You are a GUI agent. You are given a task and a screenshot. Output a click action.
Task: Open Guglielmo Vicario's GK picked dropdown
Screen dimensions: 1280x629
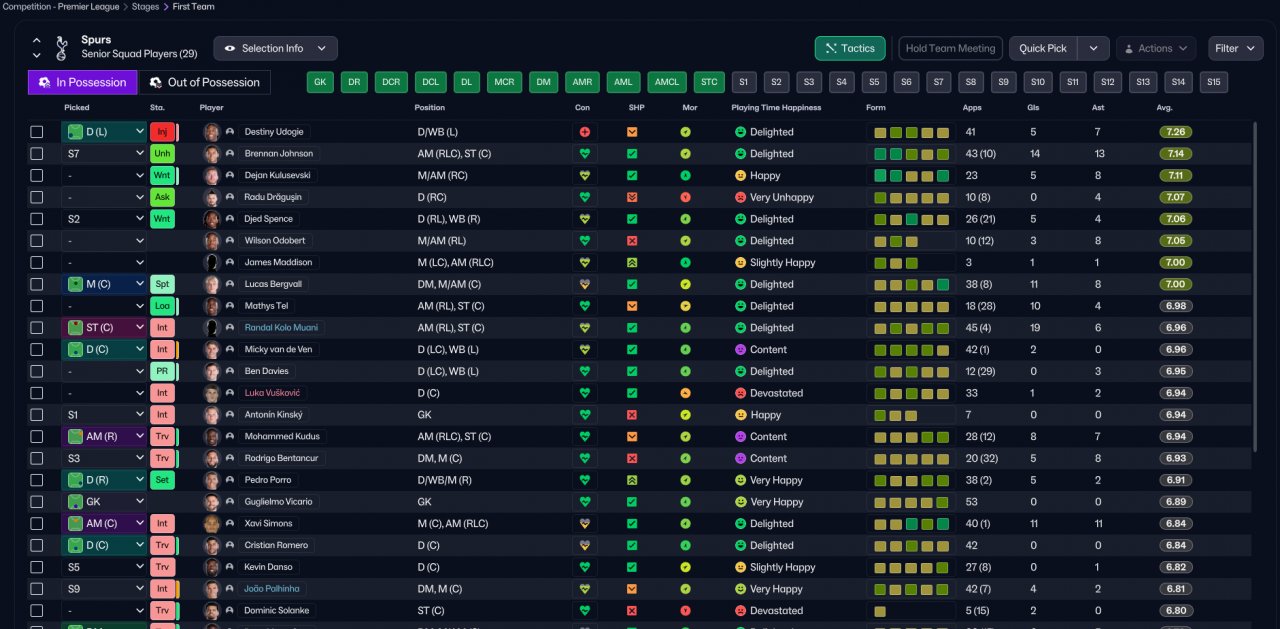pyautogui.click(x=104, y=502)
